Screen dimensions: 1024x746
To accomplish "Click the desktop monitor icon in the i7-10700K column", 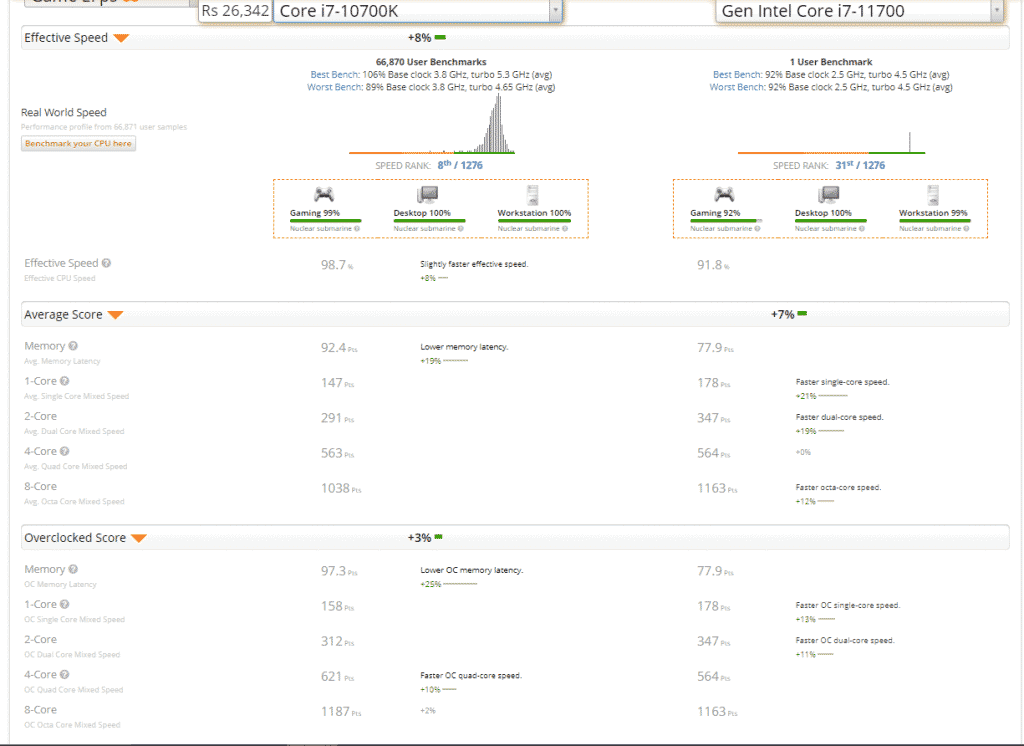I will coord(428,195).
